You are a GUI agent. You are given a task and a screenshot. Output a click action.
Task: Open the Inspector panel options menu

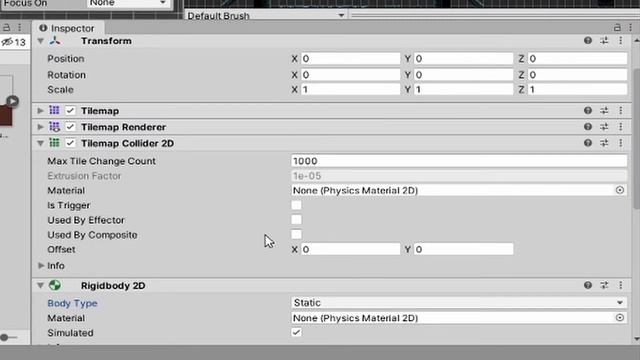pyautogui.click(x=631, y=28)
